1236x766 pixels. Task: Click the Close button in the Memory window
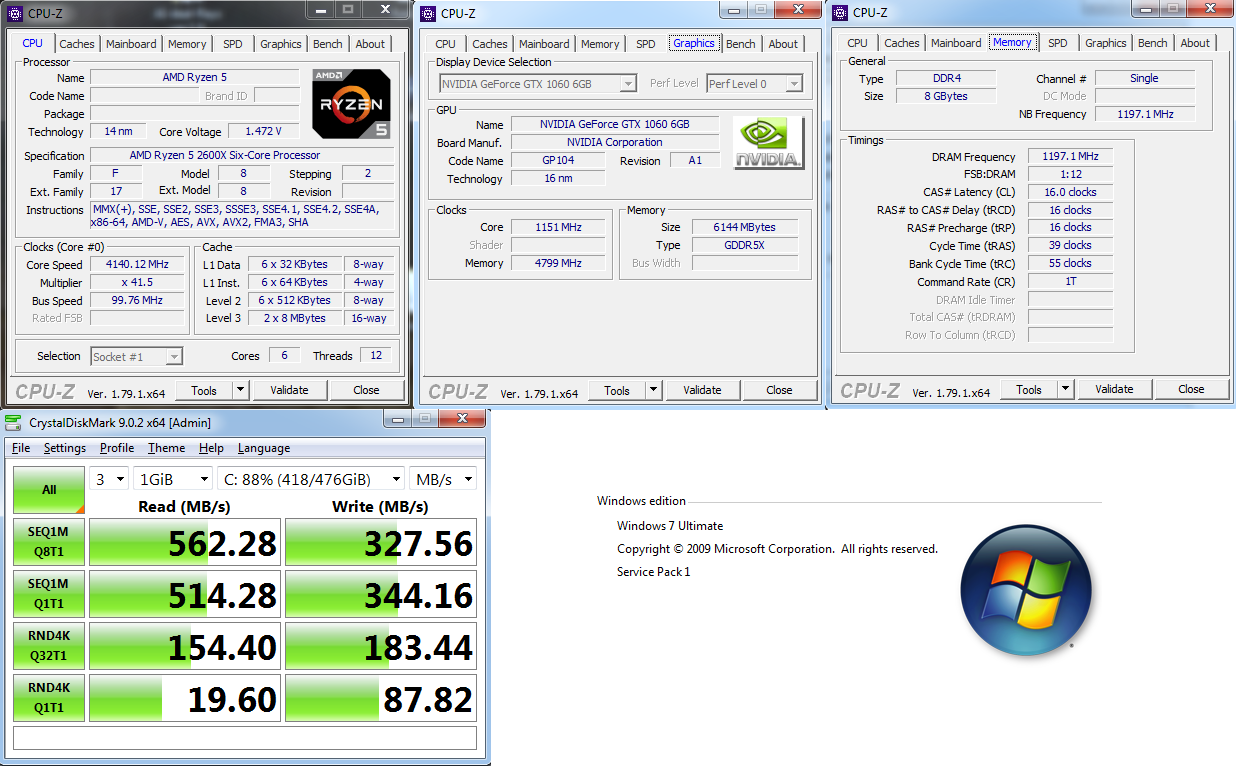(x=1191, y=389)
